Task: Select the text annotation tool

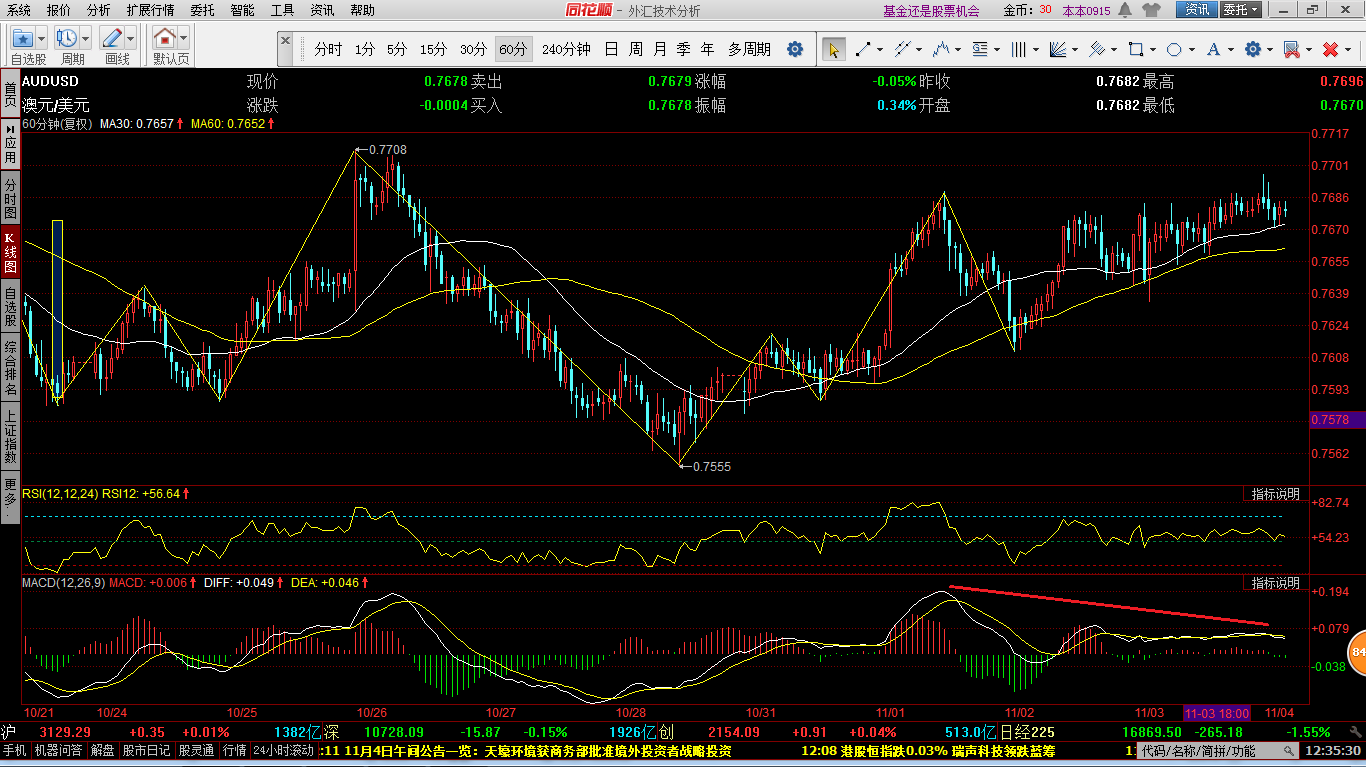Action: pos(1213,49)
